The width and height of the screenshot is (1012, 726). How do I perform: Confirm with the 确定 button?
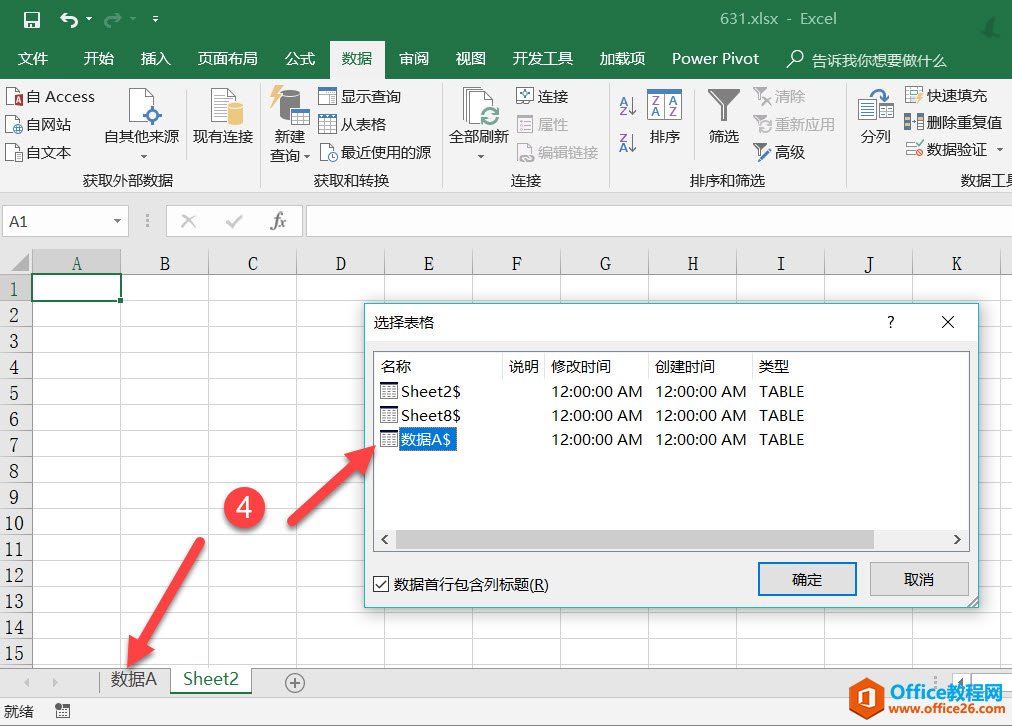[x=806, y=580]
